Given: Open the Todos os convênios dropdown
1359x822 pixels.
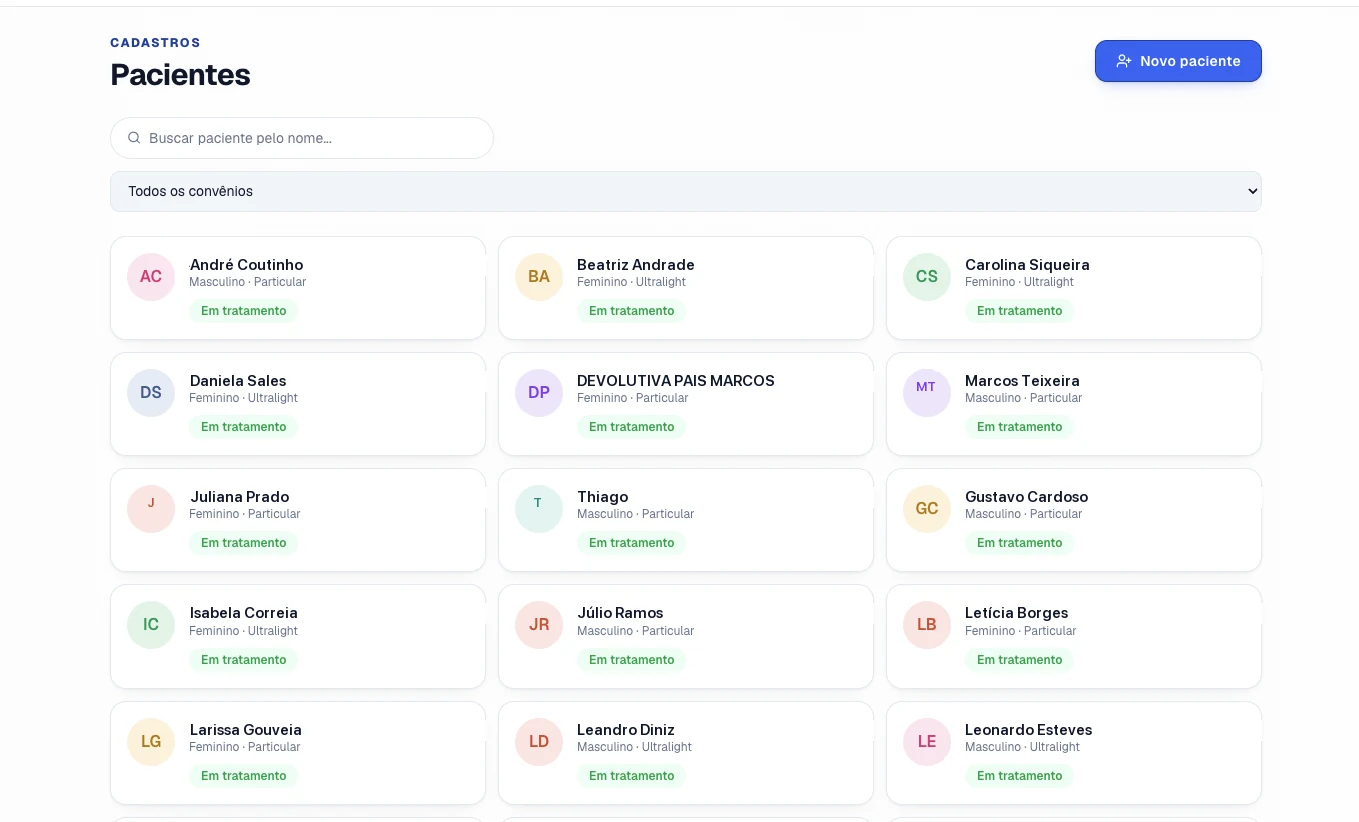Looking at the screenshot, I should tap(686, 191).
